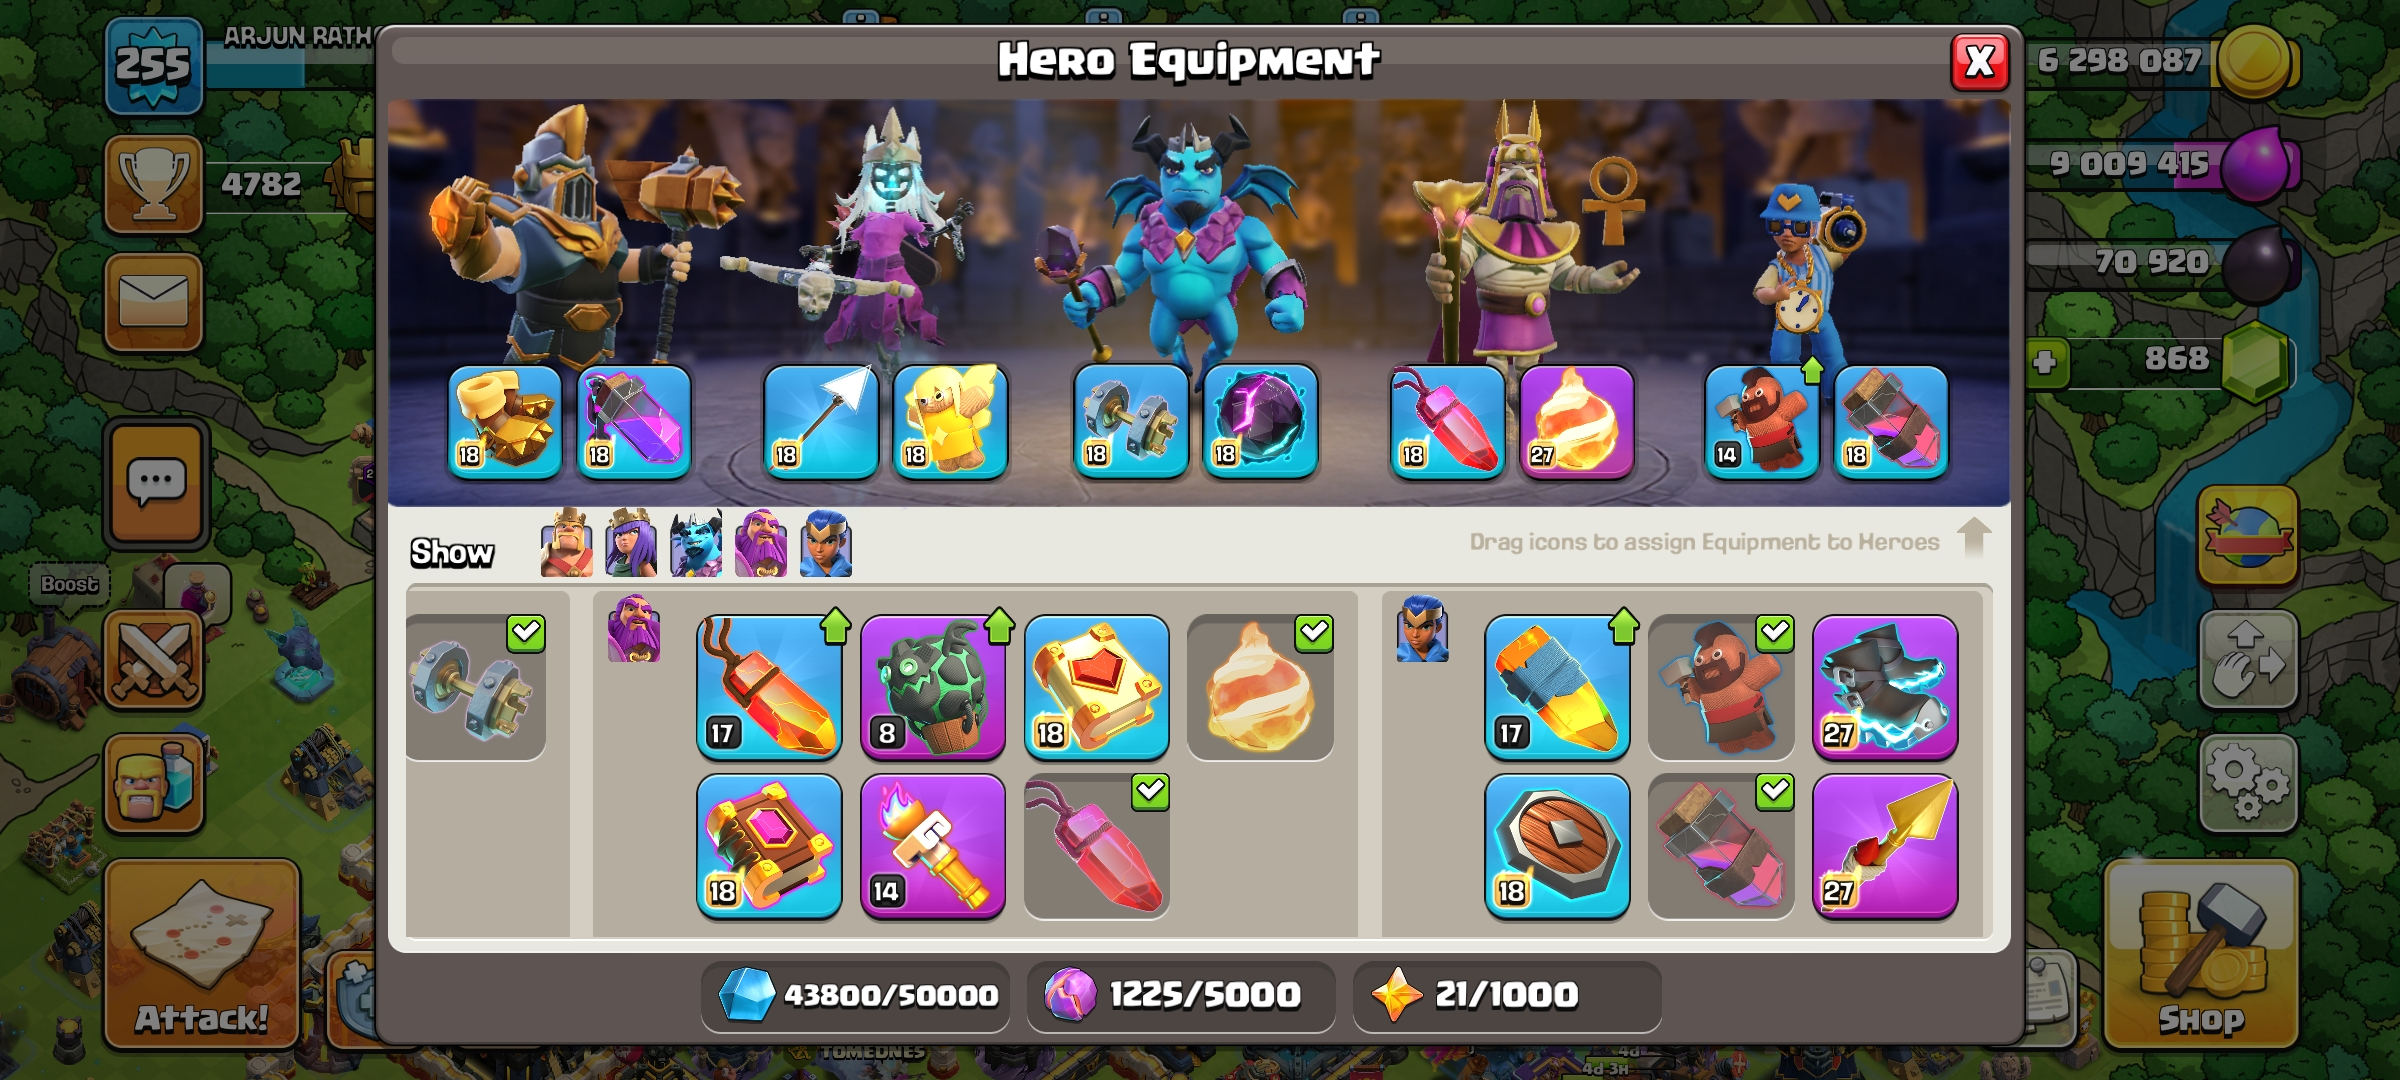
Task: Open the Shop
Action: pyautogui.click(x=2201, y=953)
